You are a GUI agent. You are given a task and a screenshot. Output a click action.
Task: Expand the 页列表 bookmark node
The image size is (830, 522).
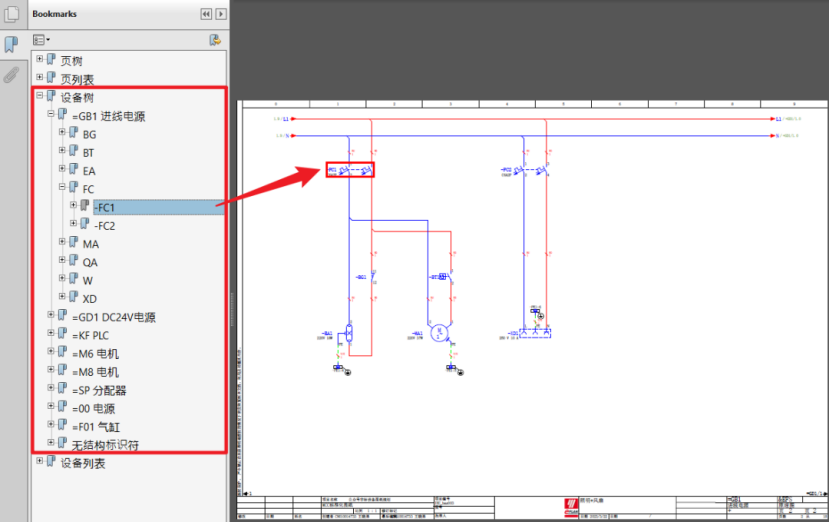coord(40,77)
